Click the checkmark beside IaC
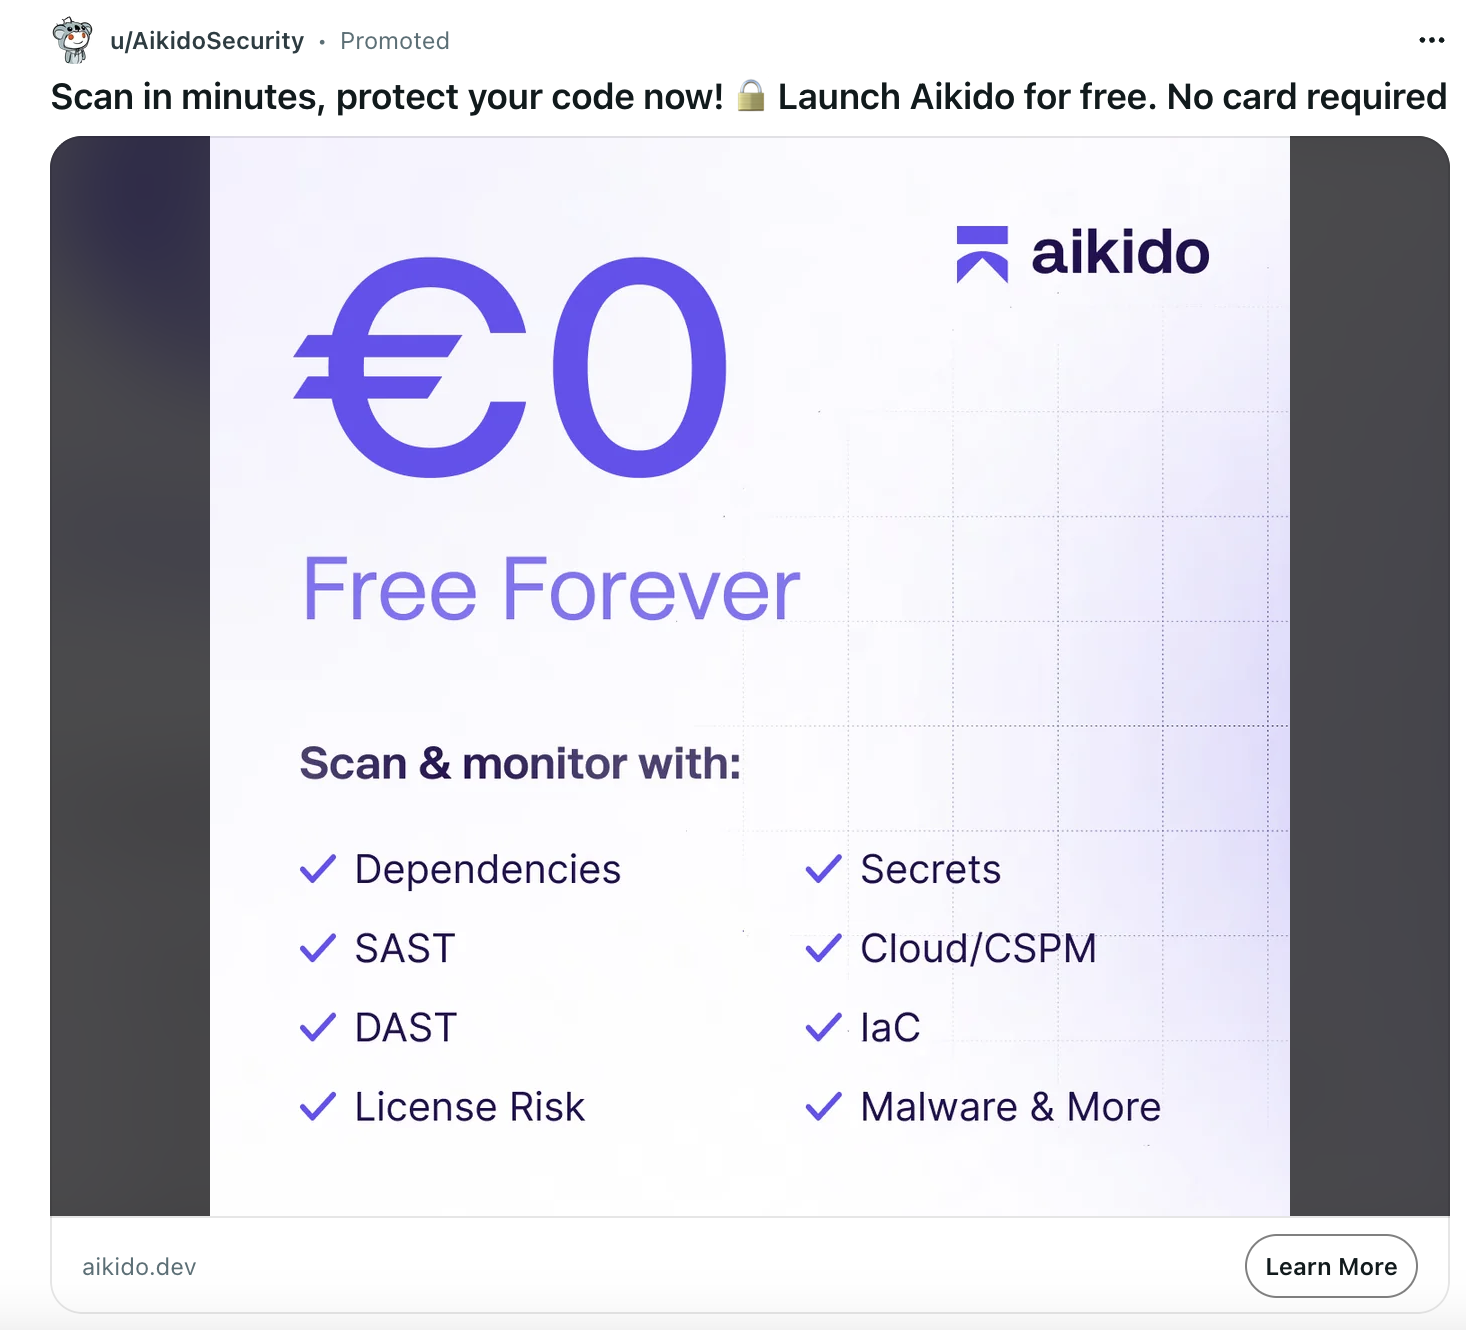 point(822,1027)
